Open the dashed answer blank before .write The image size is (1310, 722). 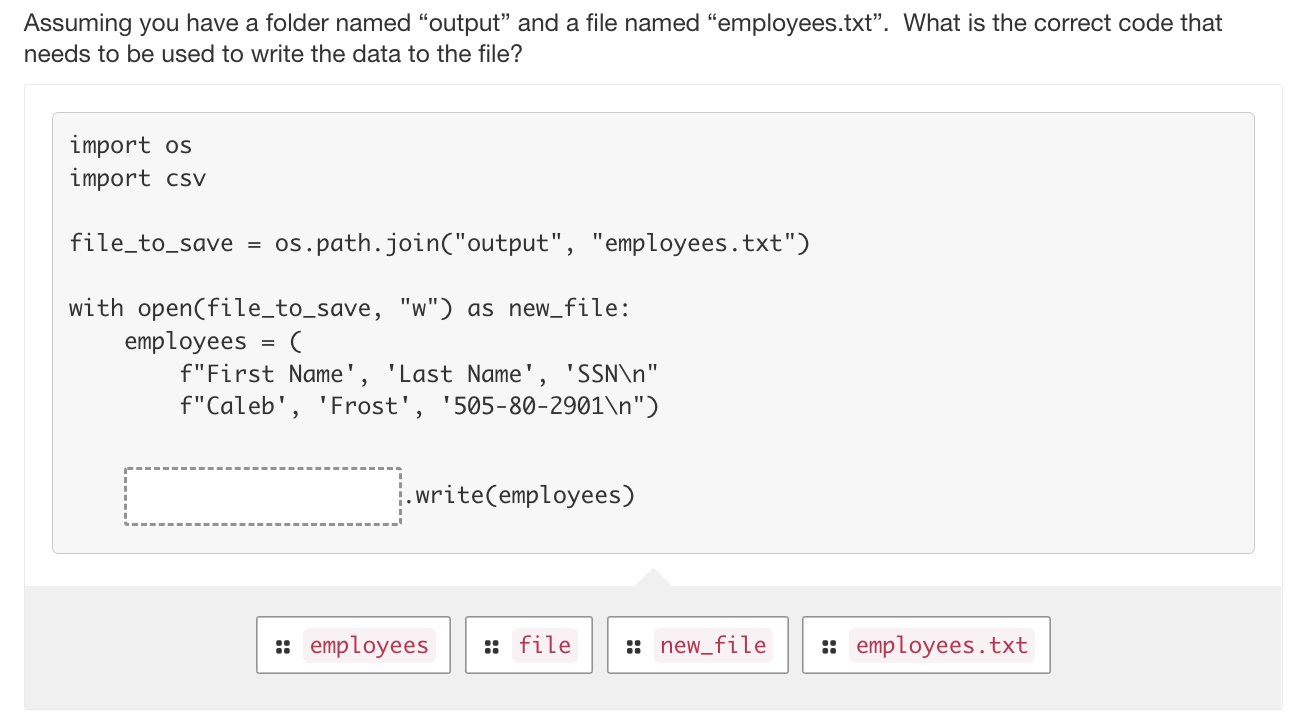(262, 495)
